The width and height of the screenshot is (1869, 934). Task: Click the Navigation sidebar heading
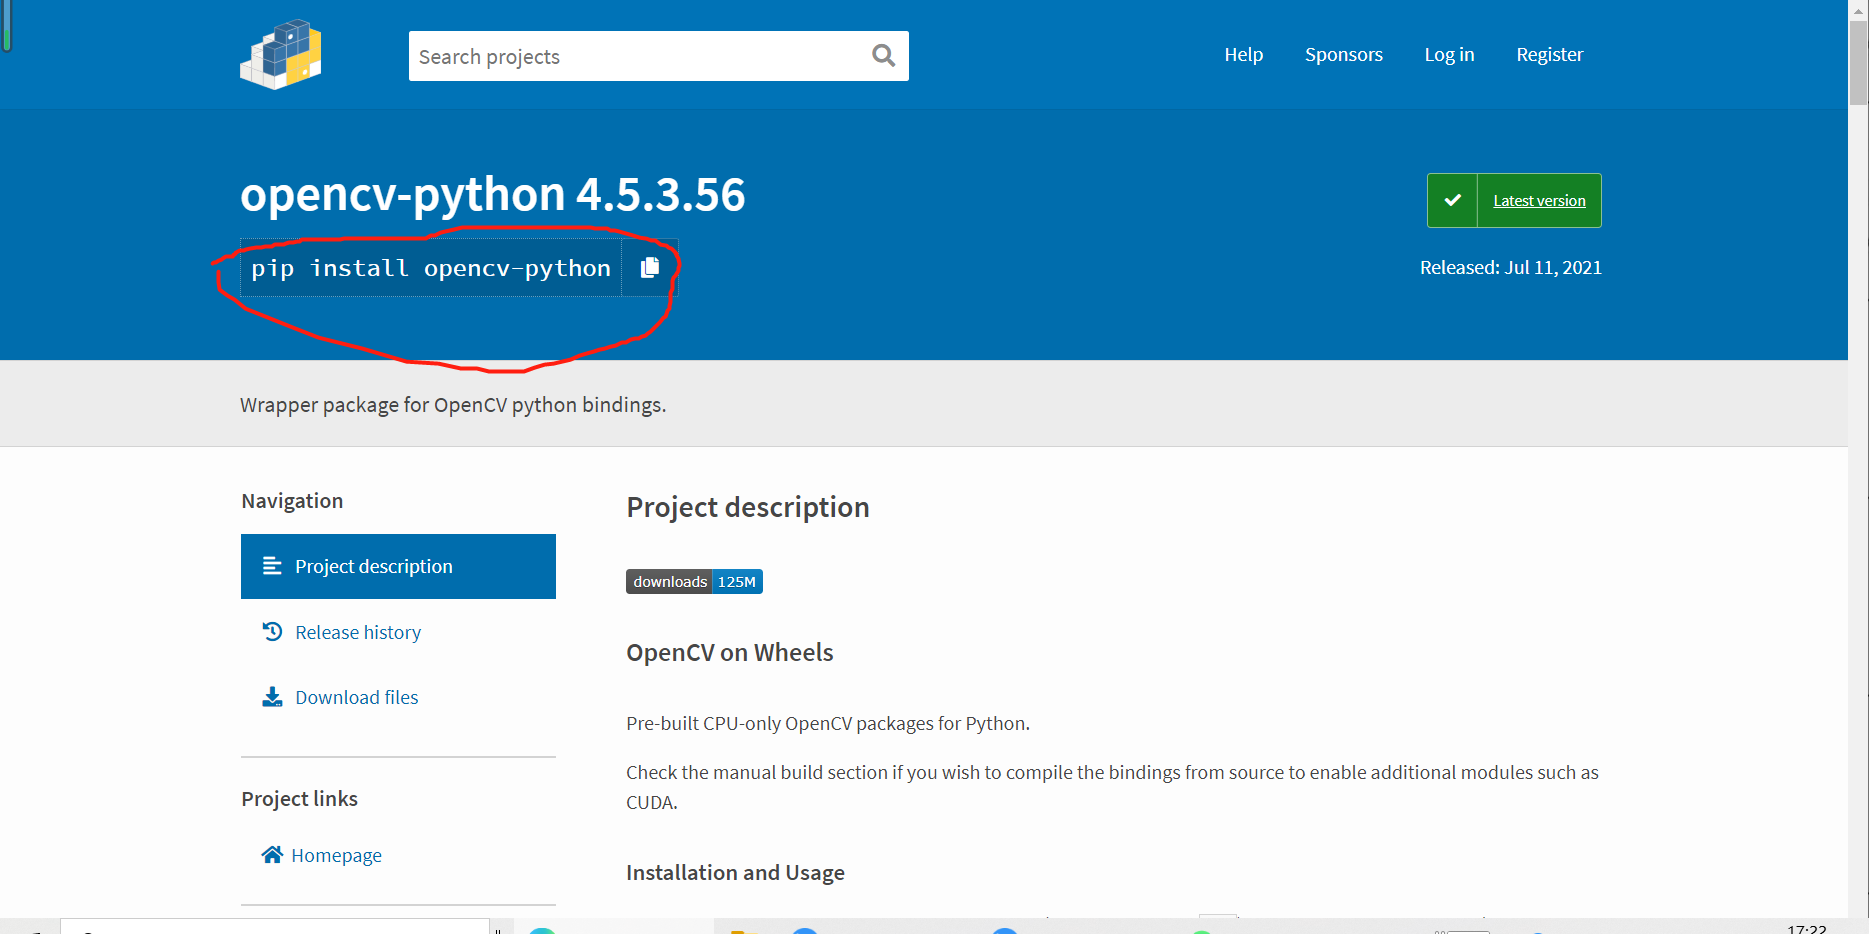(292, 501)
